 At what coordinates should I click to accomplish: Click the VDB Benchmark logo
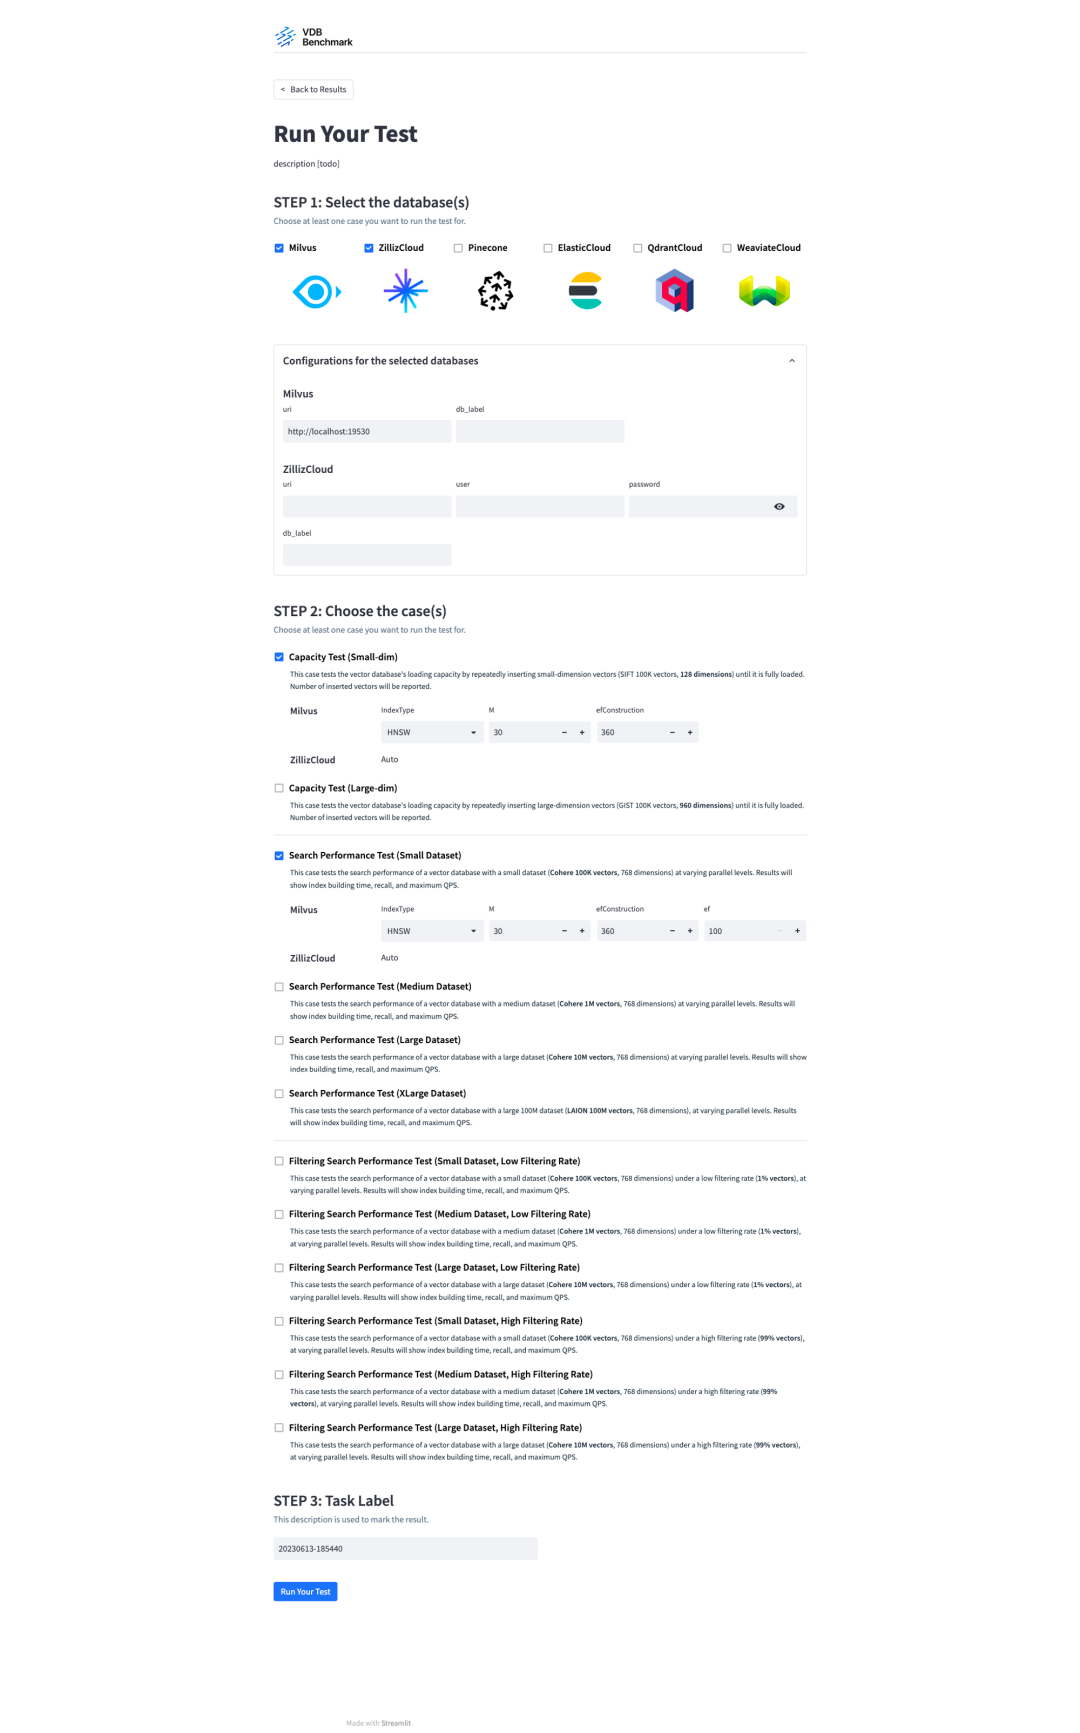314,37
